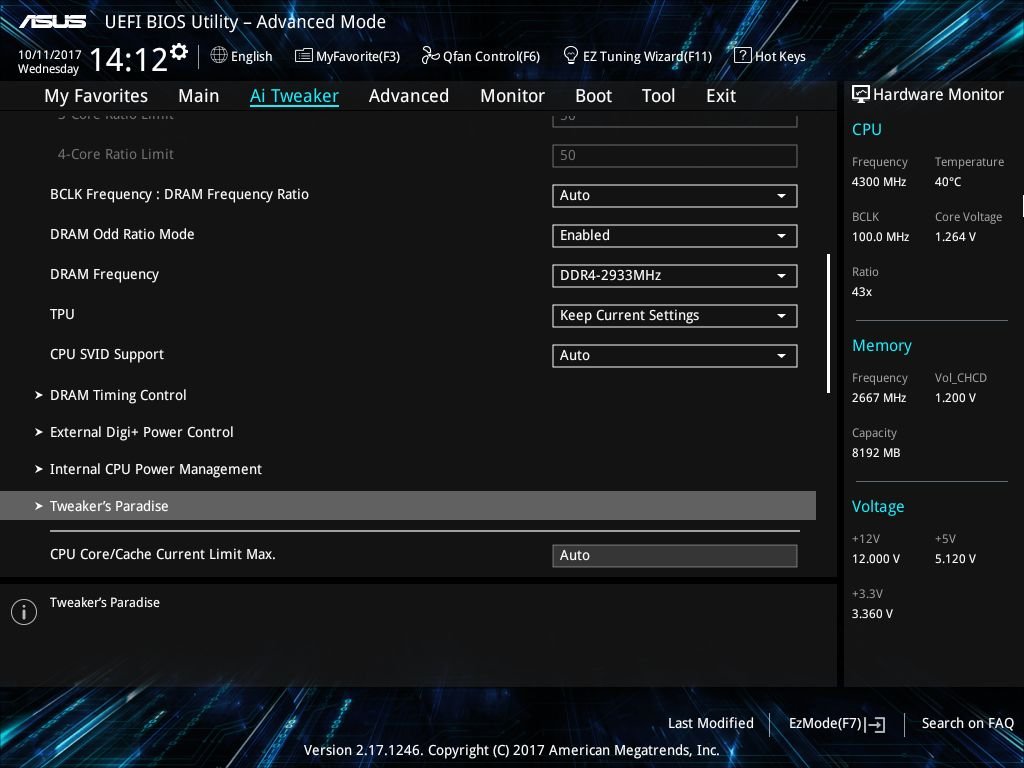Open Qfan Control(F6) text label
The height and width of the screenshot is (768, 1024).
click(491, 56)
